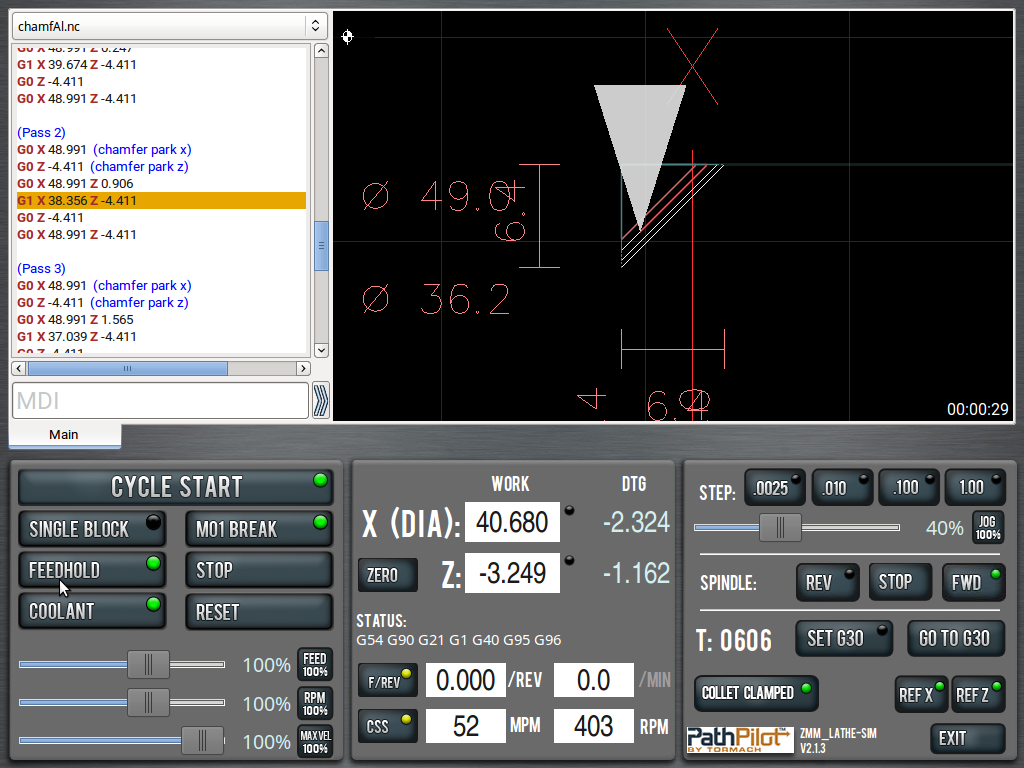
Task: Click the feed override slider handle
Action: (x=148, y=665)
